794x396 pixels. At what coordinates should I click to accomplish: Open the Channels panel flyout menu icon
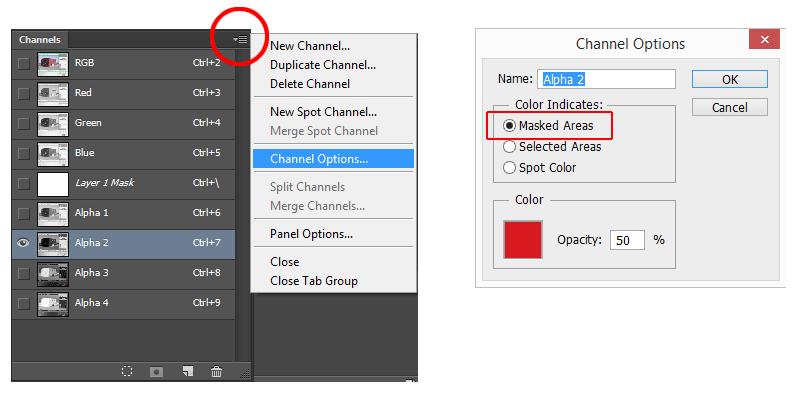241,39
